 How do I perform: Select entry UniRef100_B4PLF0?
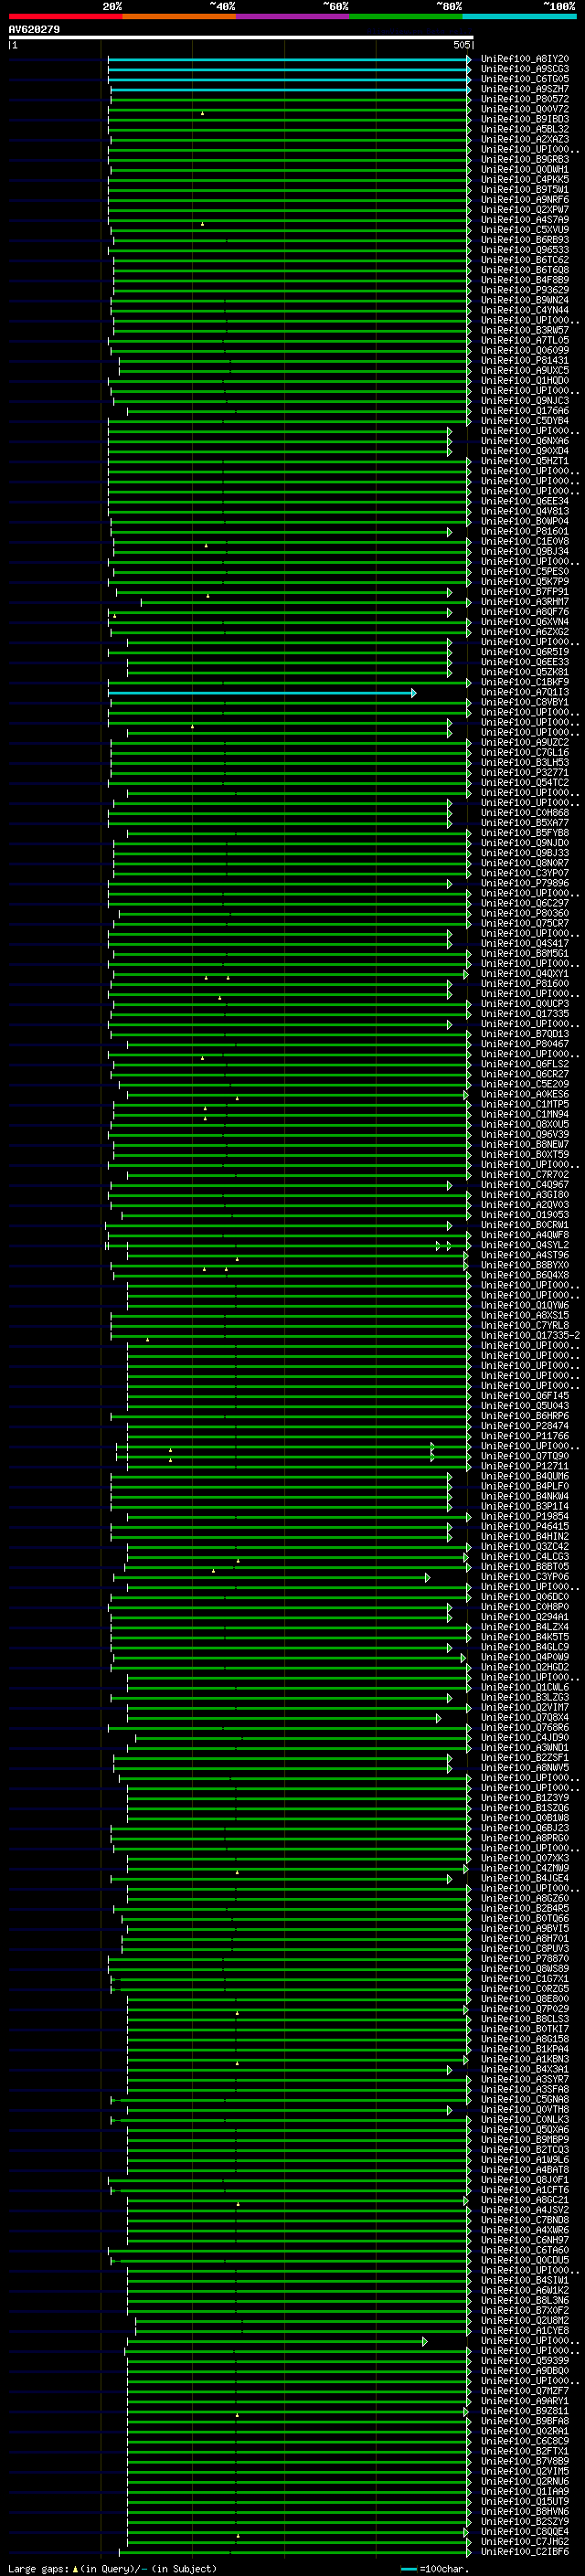point(524,1486)
